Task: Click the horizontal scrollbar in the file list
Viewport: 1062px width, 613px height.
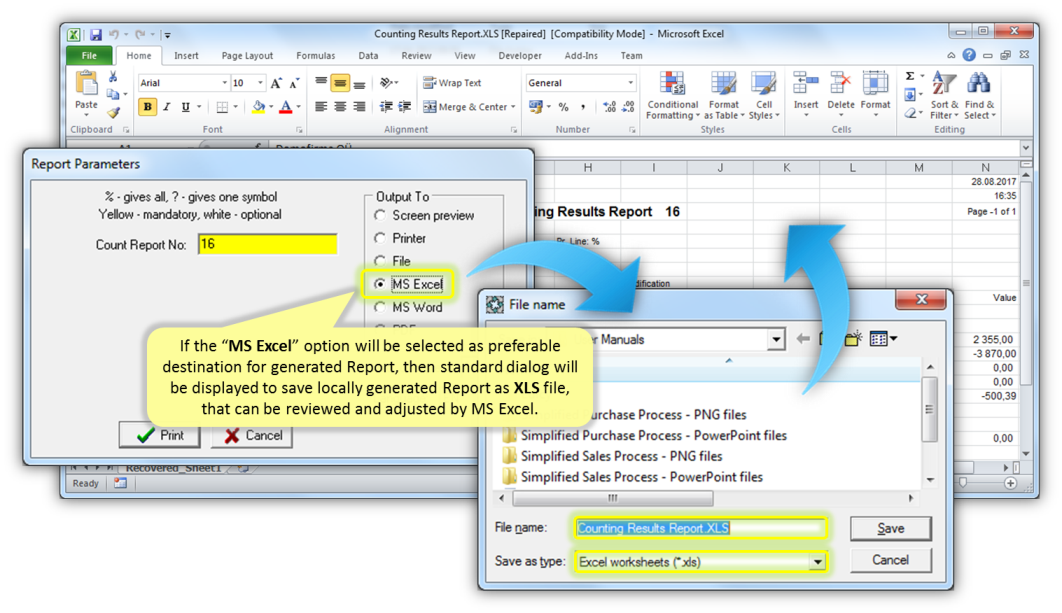Action: pyautogui.click(x=613, y=499)
